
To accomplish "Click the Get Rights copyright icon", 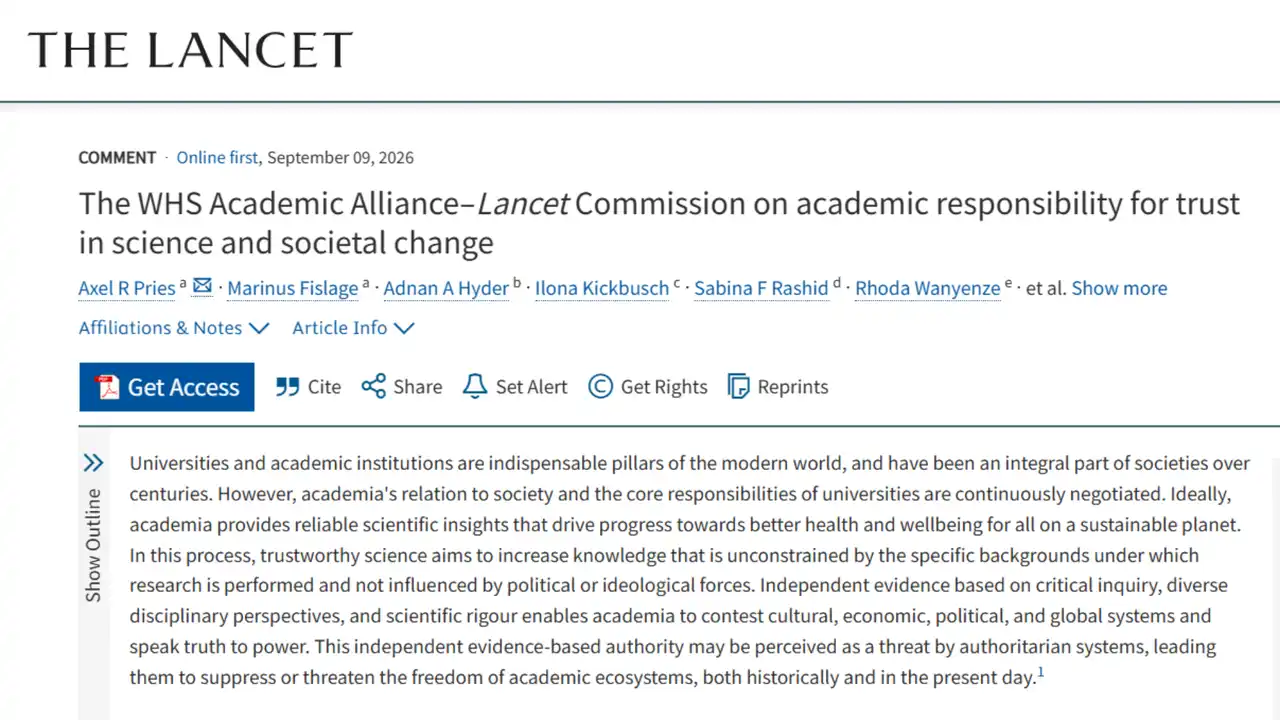I will [600, 387].
